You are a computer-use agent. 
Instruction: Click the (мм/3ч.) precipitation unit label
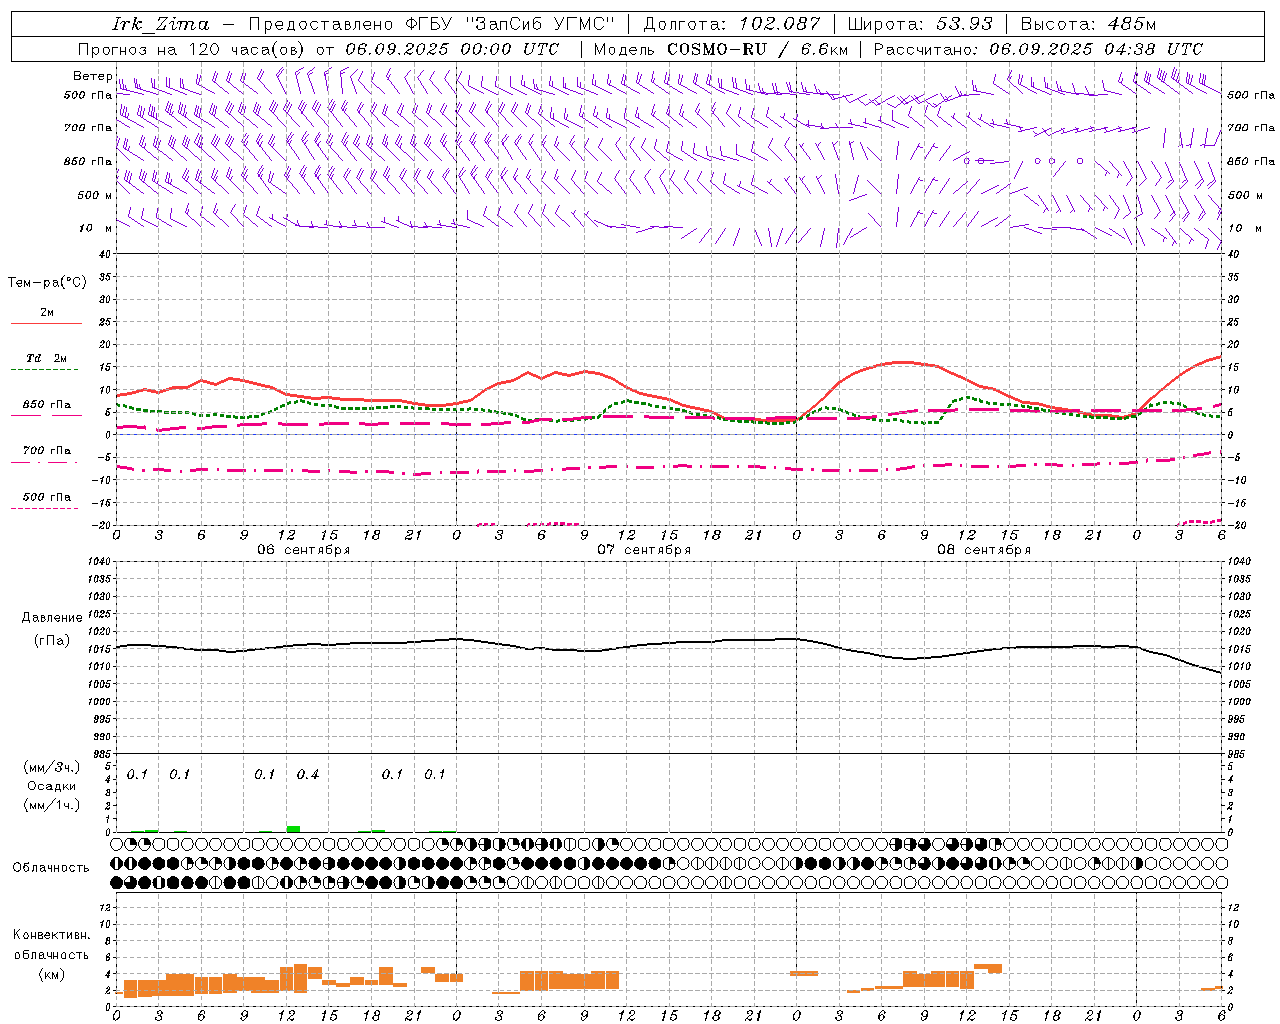tap(52, 767)
